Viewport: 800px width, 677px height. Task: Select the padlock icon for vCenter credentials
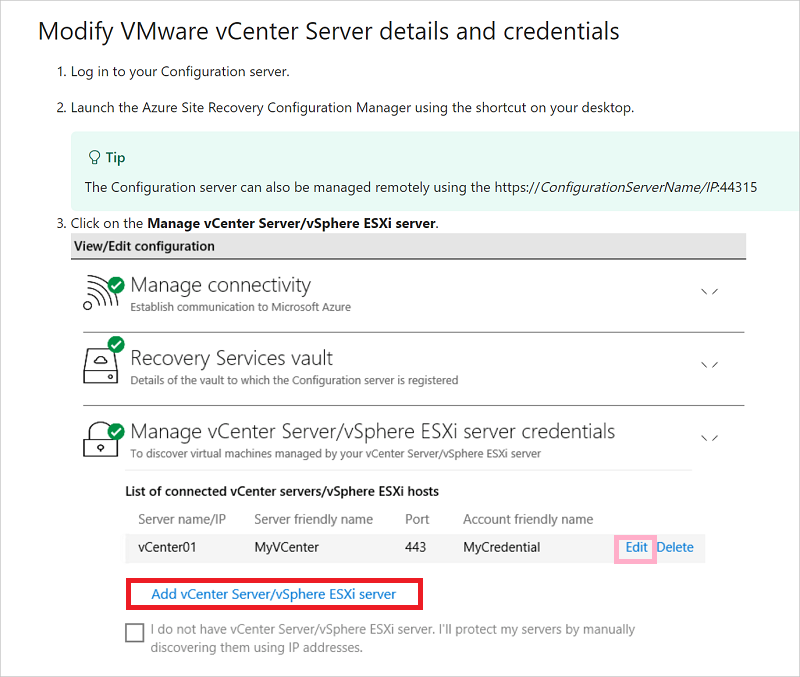[100, 440]
